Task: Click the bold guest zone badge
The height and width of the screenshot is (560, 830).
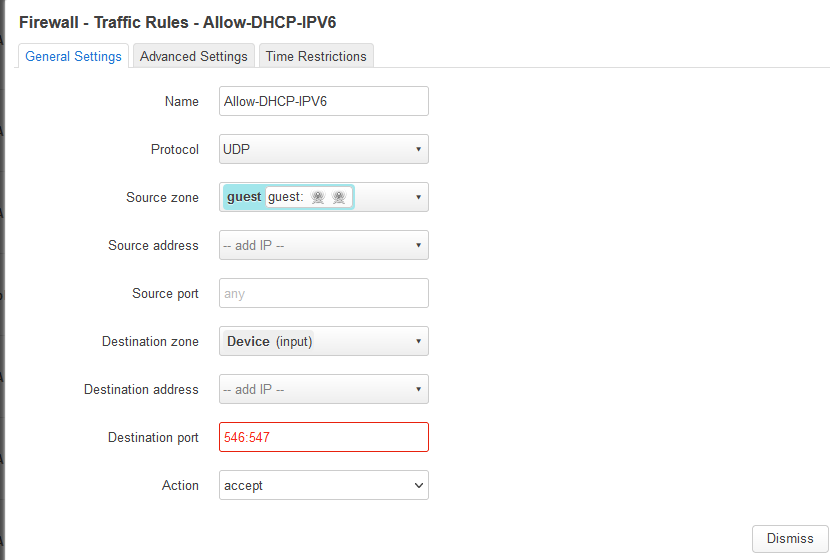Action: click(x=243, y=197)
